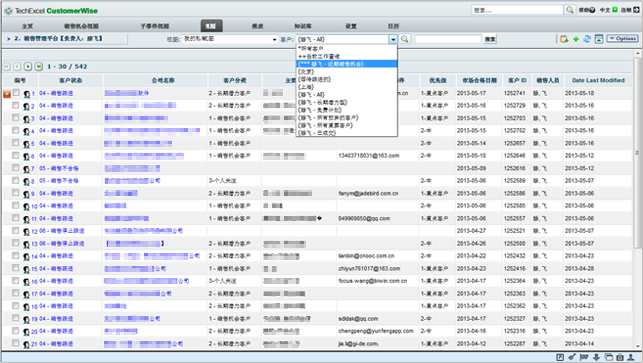
Task: Open the view dropdown beside 视图 label
Action: [230, 39]
